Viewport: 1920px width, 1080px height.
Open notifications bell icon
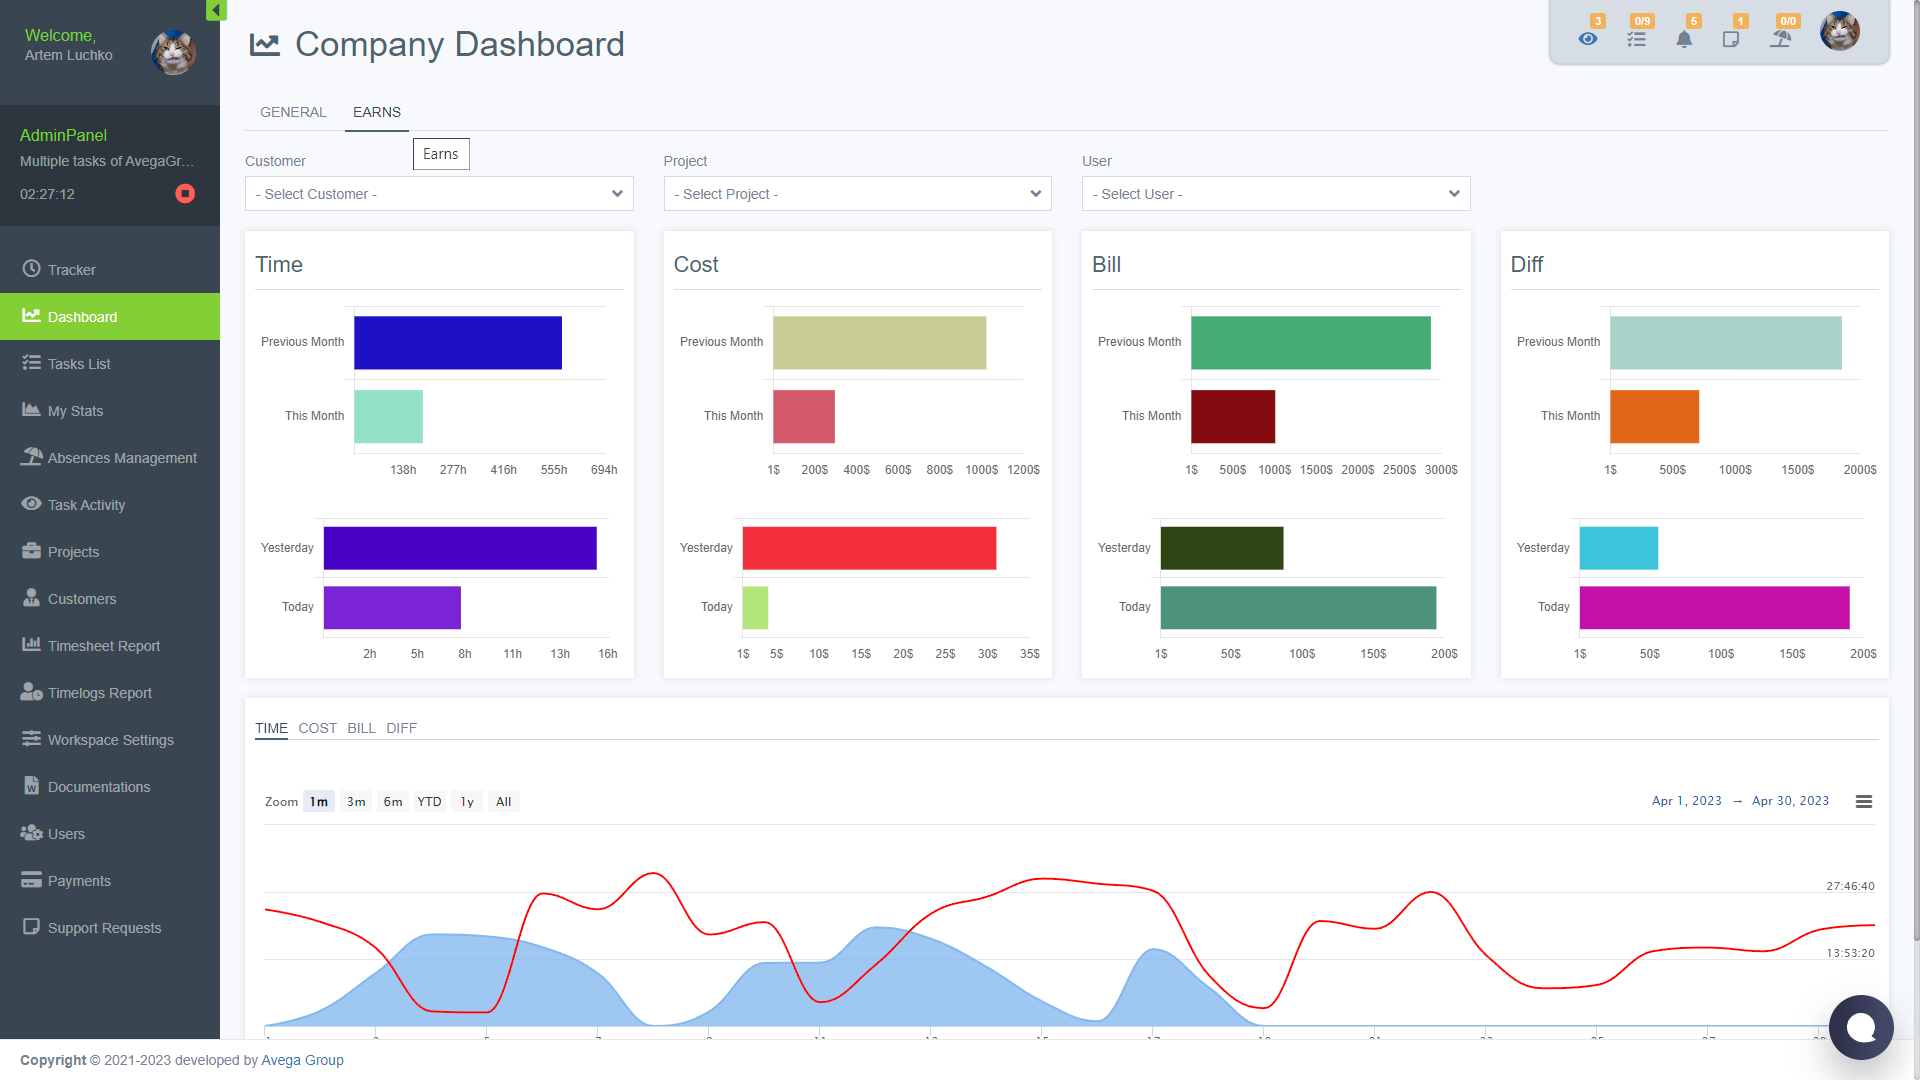[x=1684, y=39]
